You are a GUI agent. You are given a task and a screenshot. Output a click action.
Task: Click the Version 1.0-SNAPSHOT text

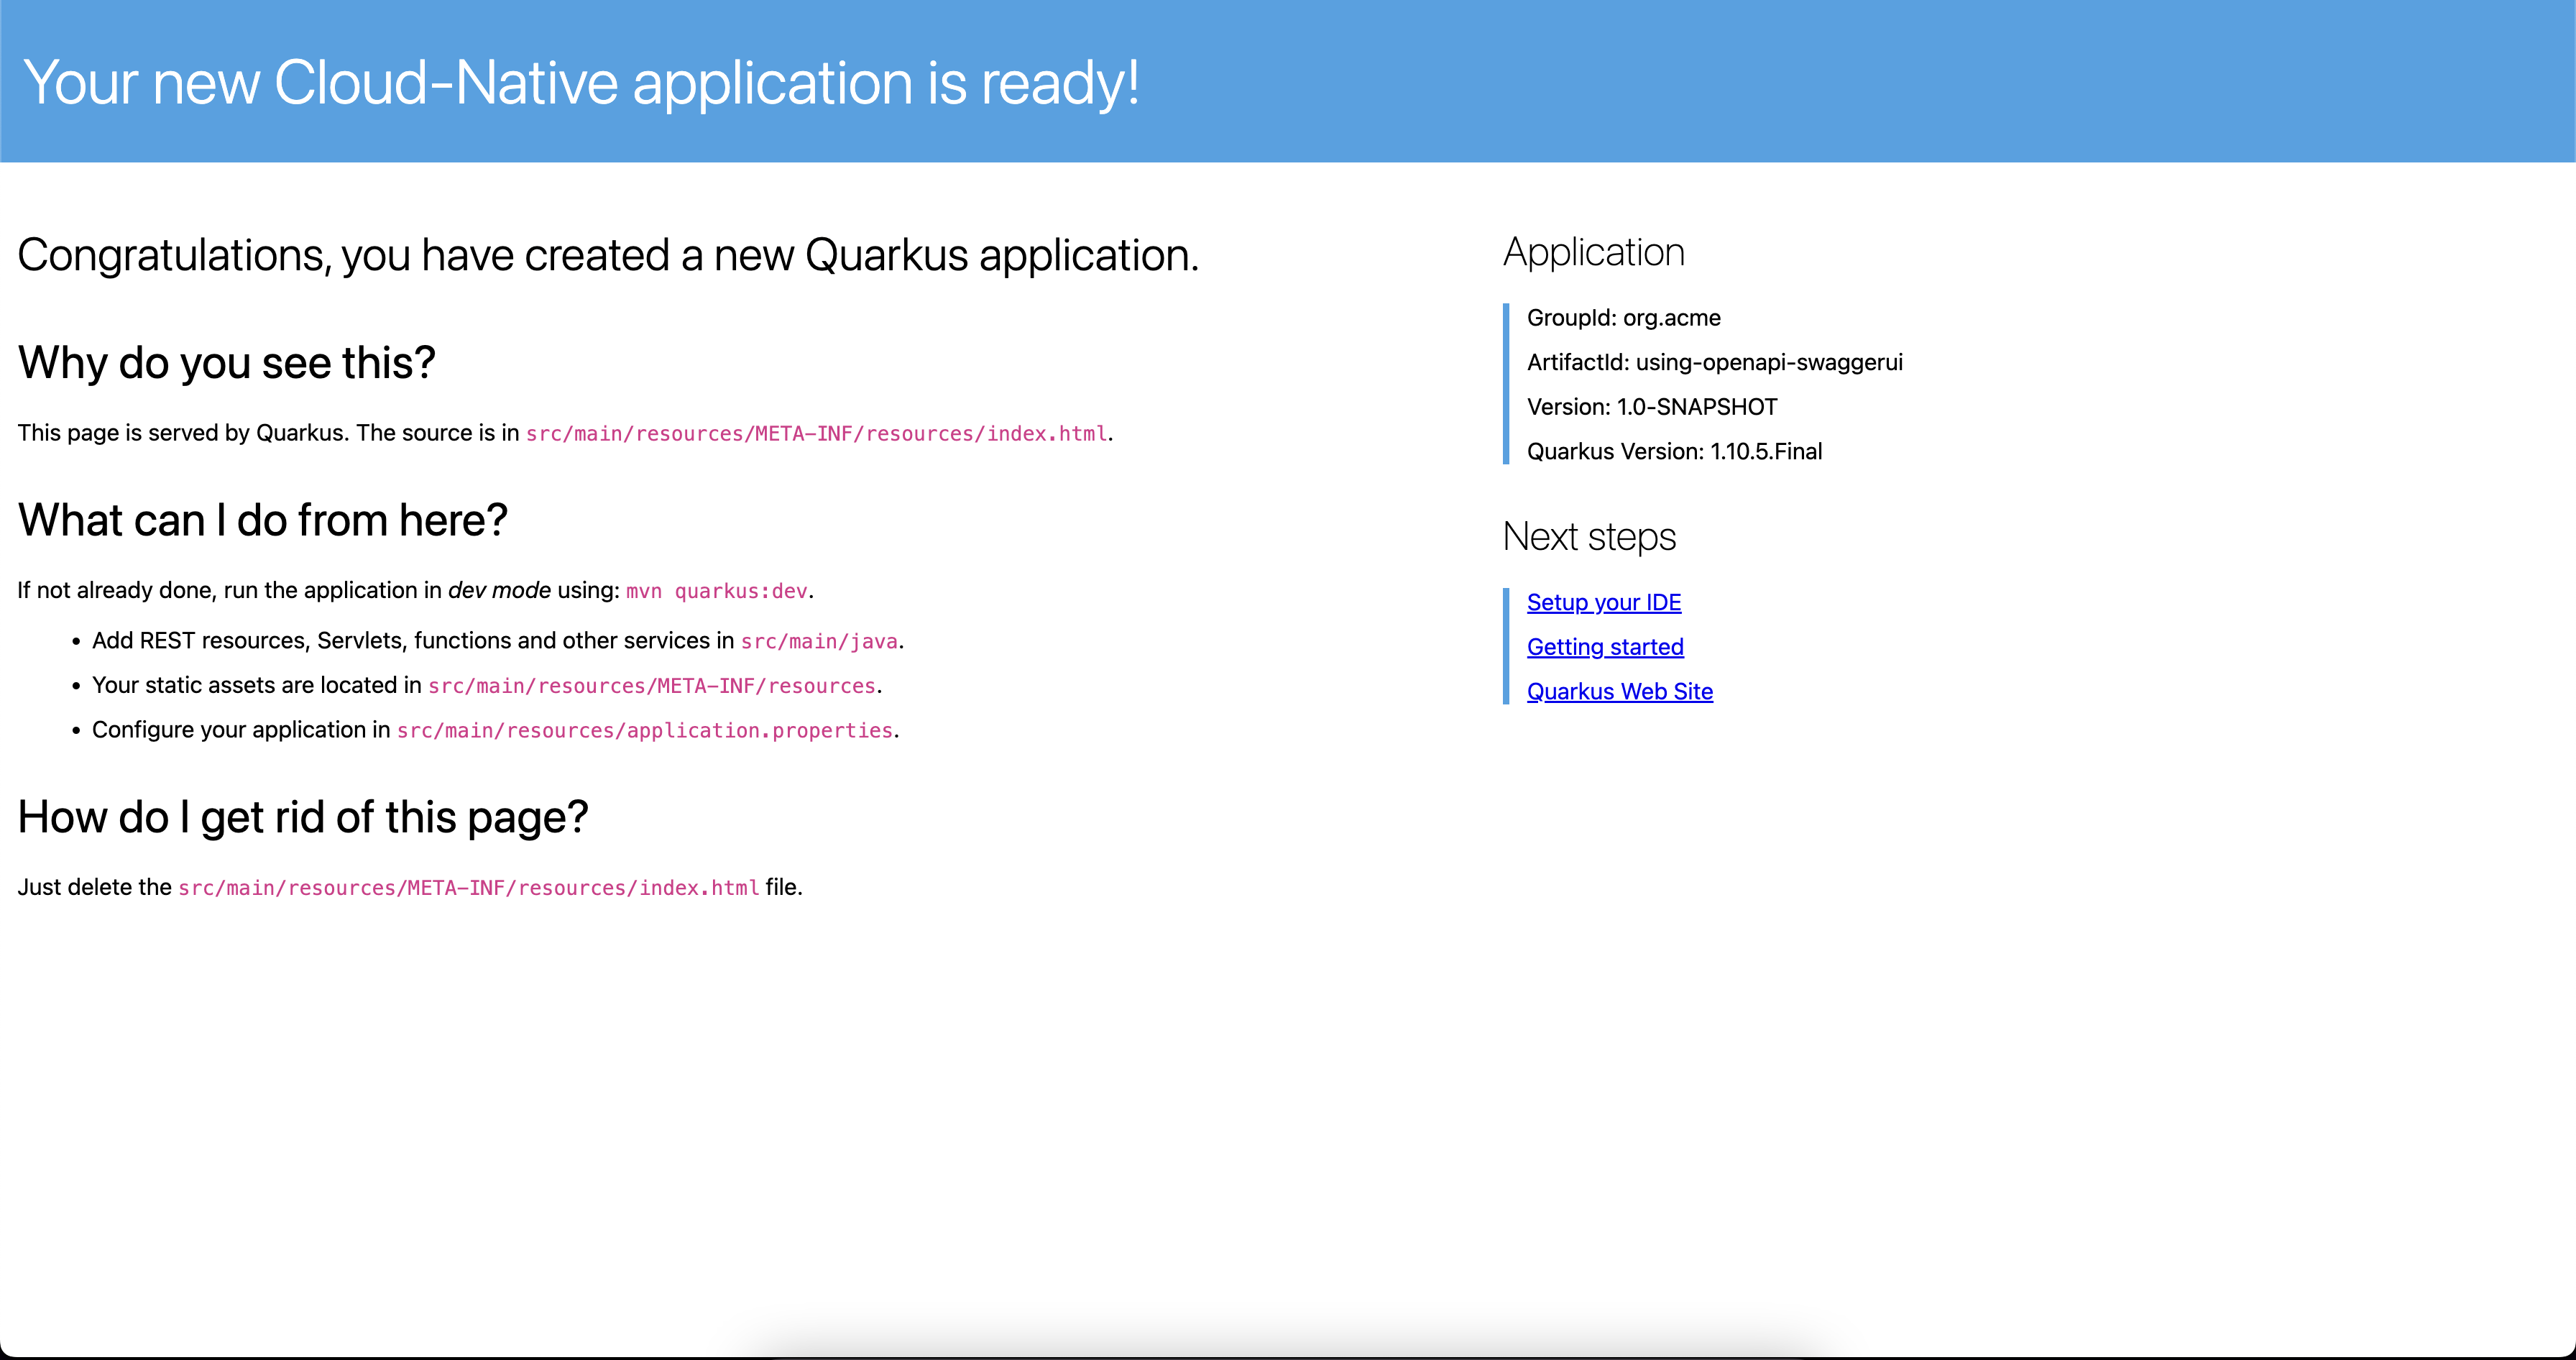click(x=1652, y=406)
